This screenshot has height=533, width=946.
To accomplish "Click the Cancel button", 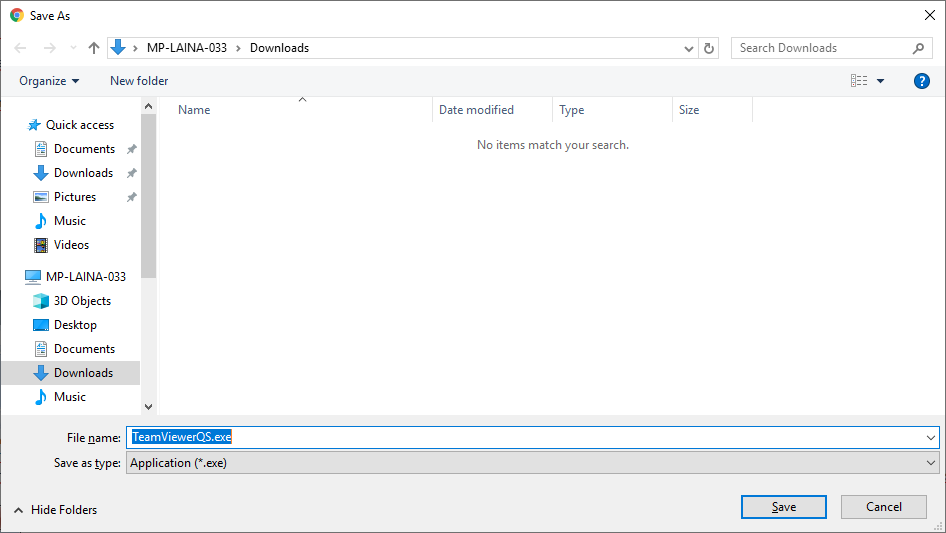I will pyautogui.click(x=884, y=507).
